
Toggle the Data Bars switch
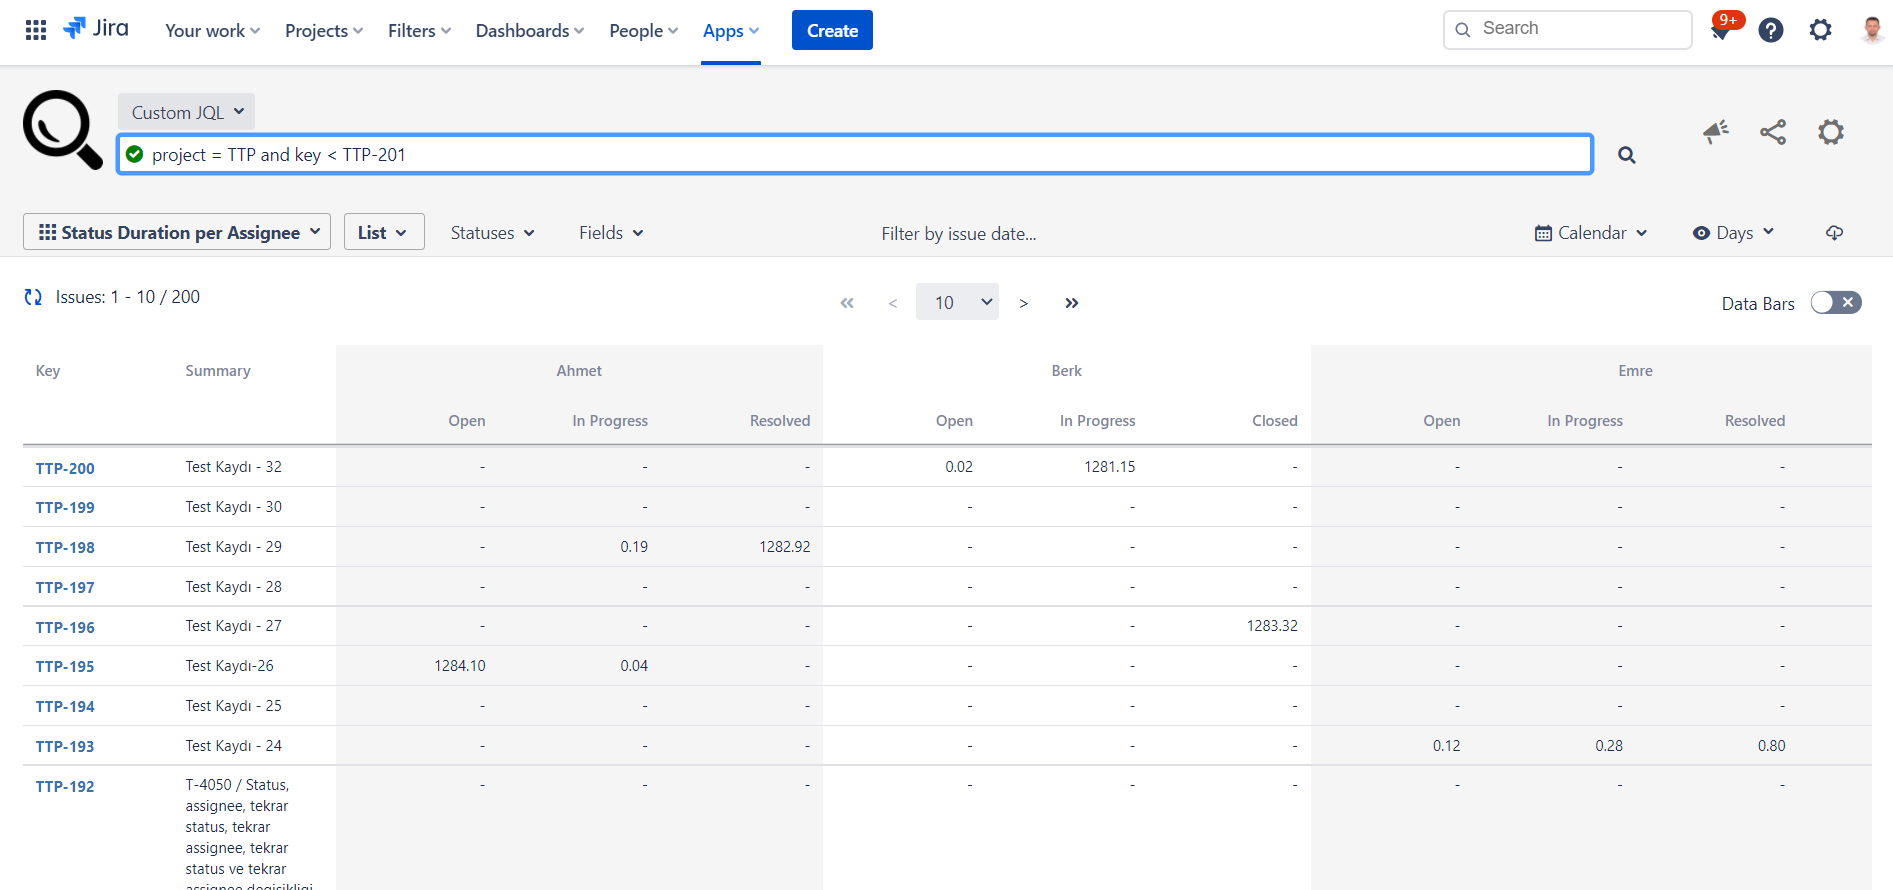coord(1836,303)
